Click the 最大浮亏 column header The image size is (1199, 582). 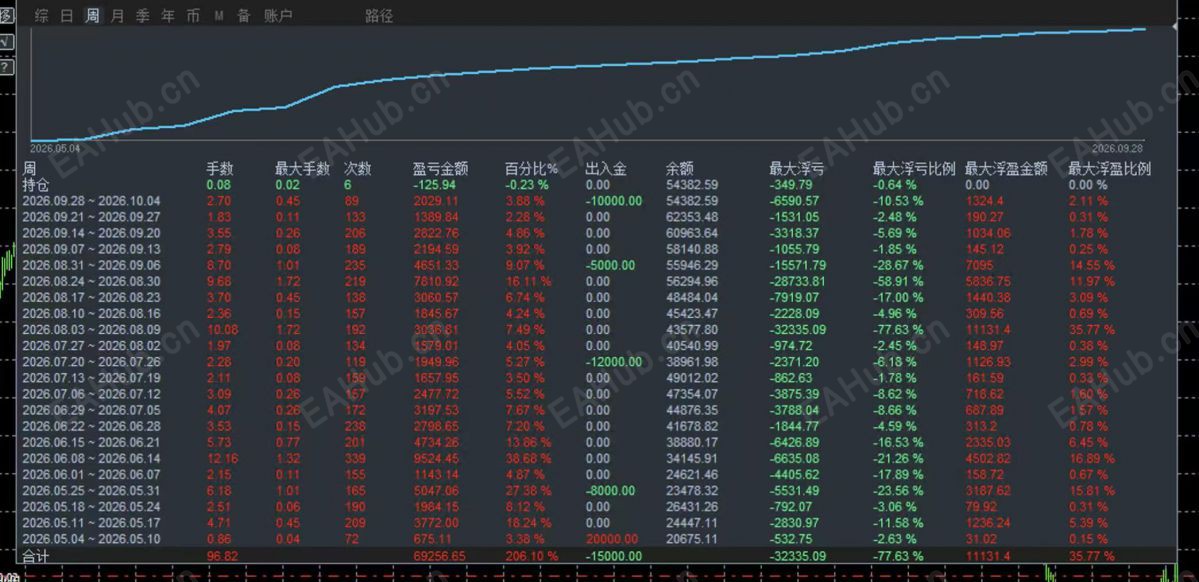click(797, 169)
